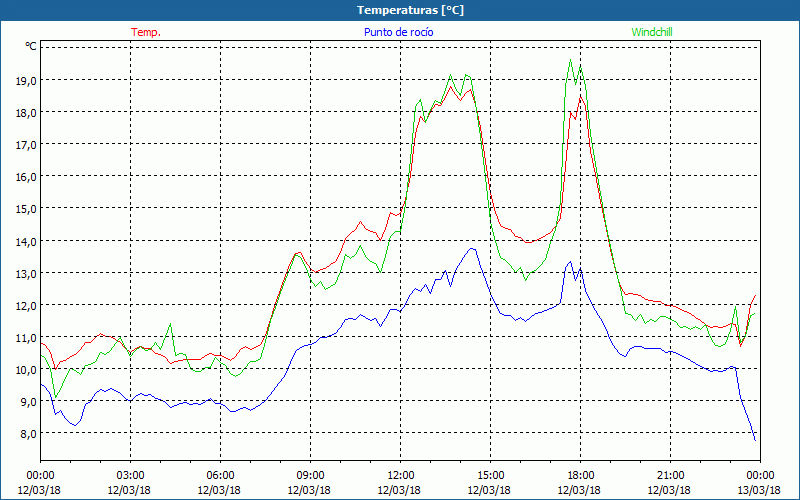The width and height of the screenshot is (800, 500).
Task: Click the 11,0 y-axis value
Action: (x=26, y=338)
